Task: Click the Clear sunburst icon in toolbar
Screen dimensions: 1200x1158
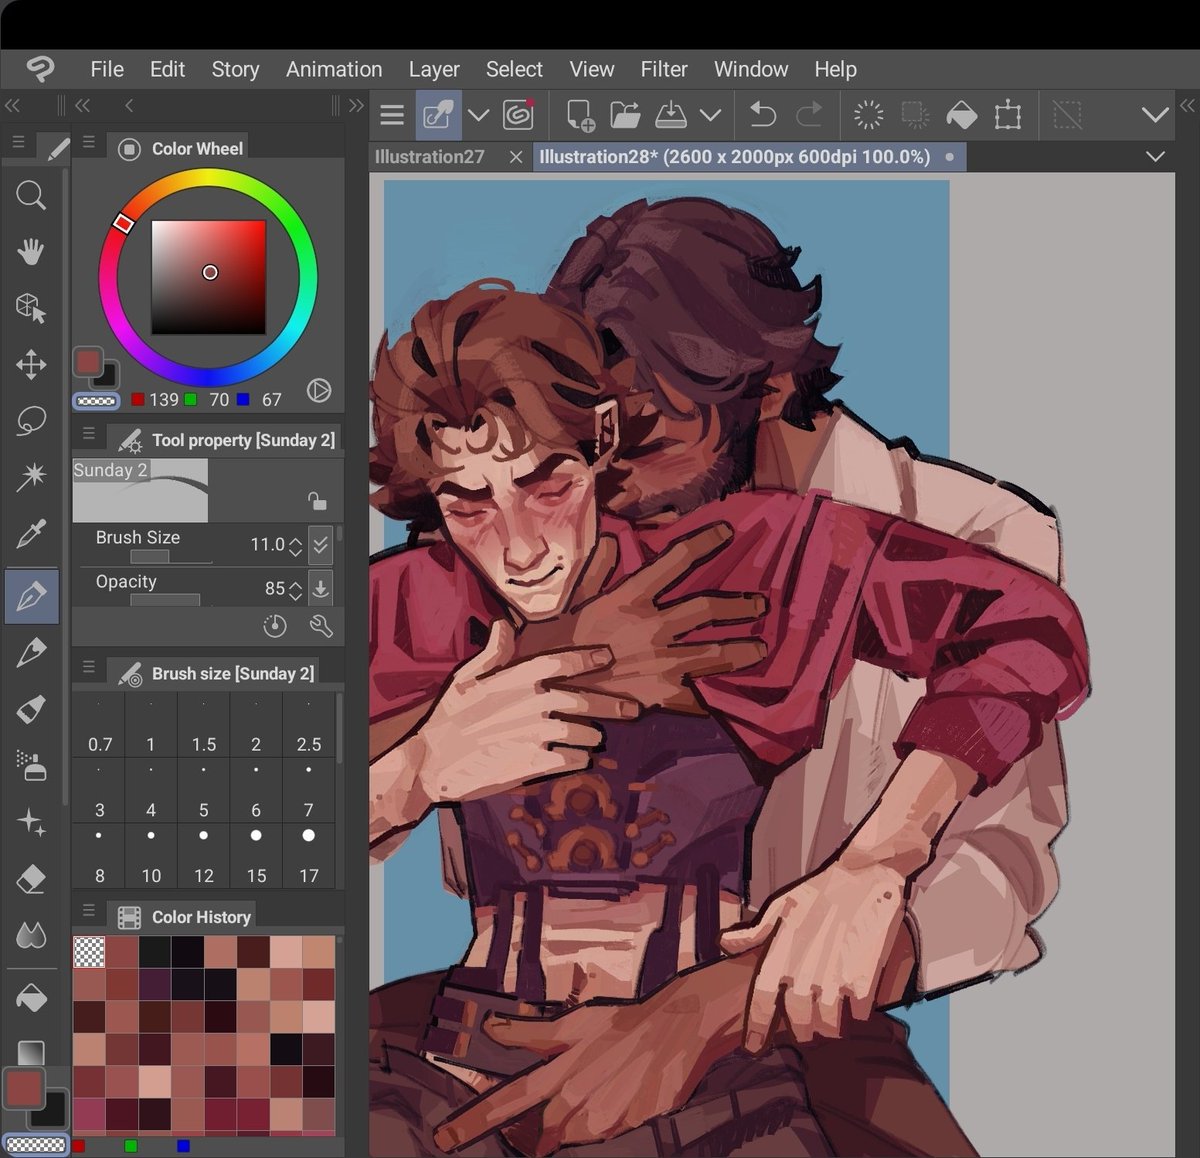Action: click(x=868, y=115)
